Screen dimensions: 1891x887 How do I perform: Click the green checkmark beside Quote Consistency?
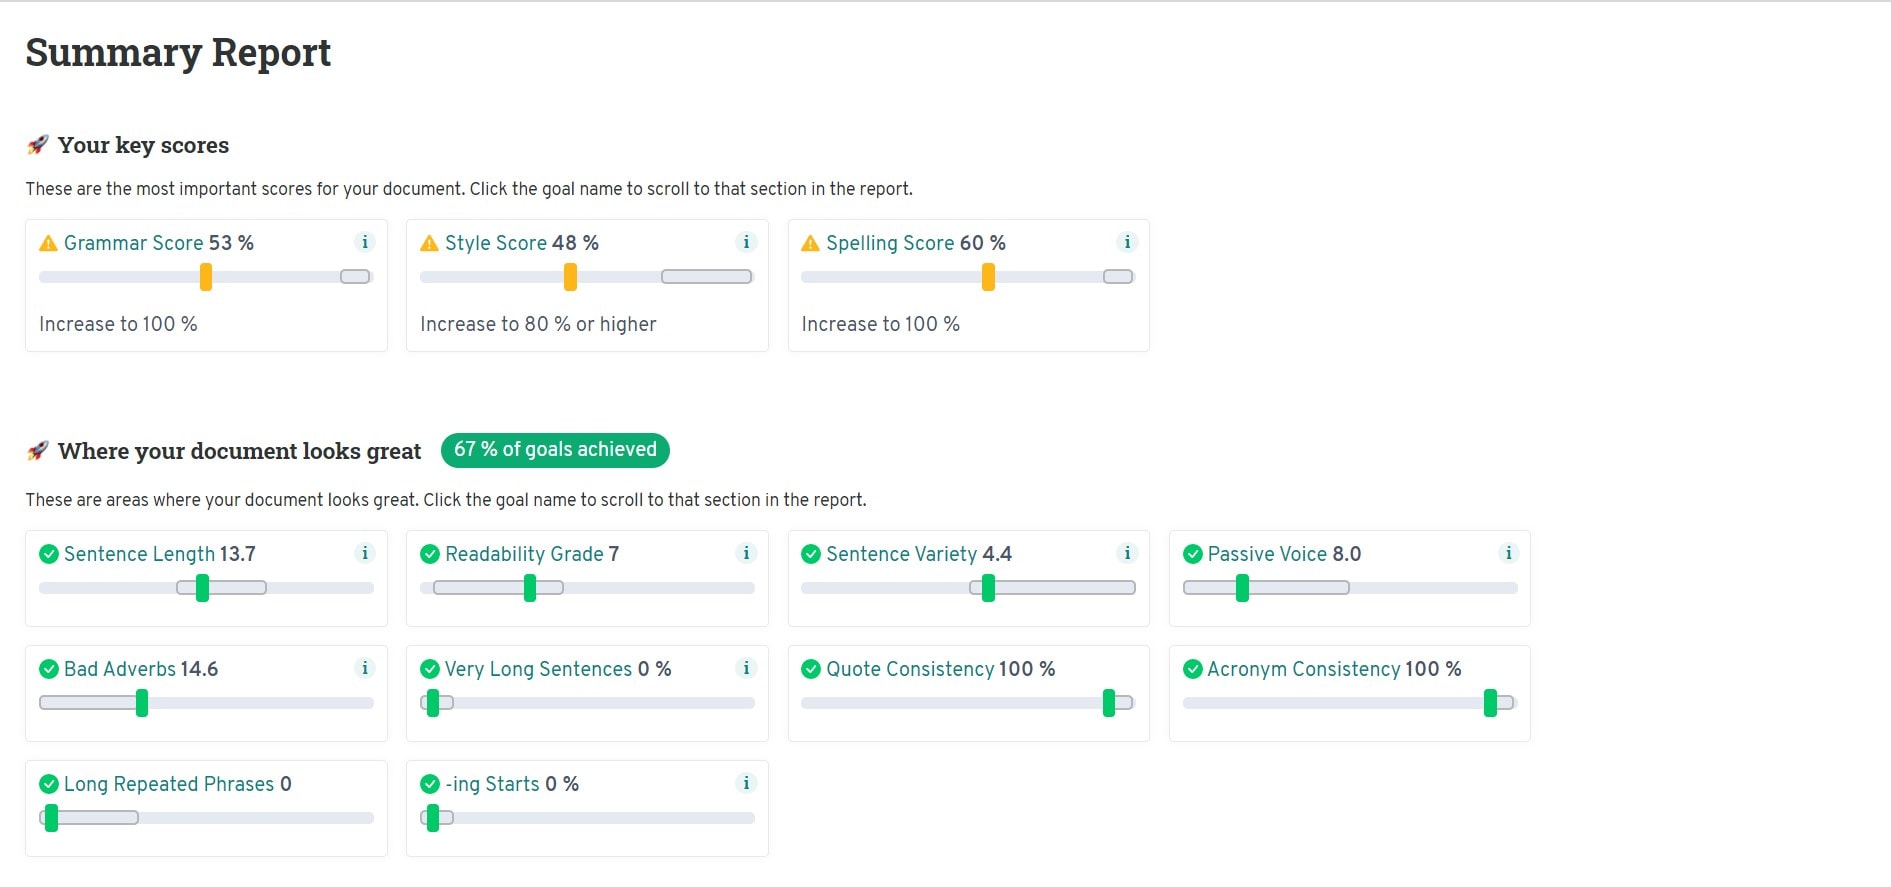coord(810,669)
